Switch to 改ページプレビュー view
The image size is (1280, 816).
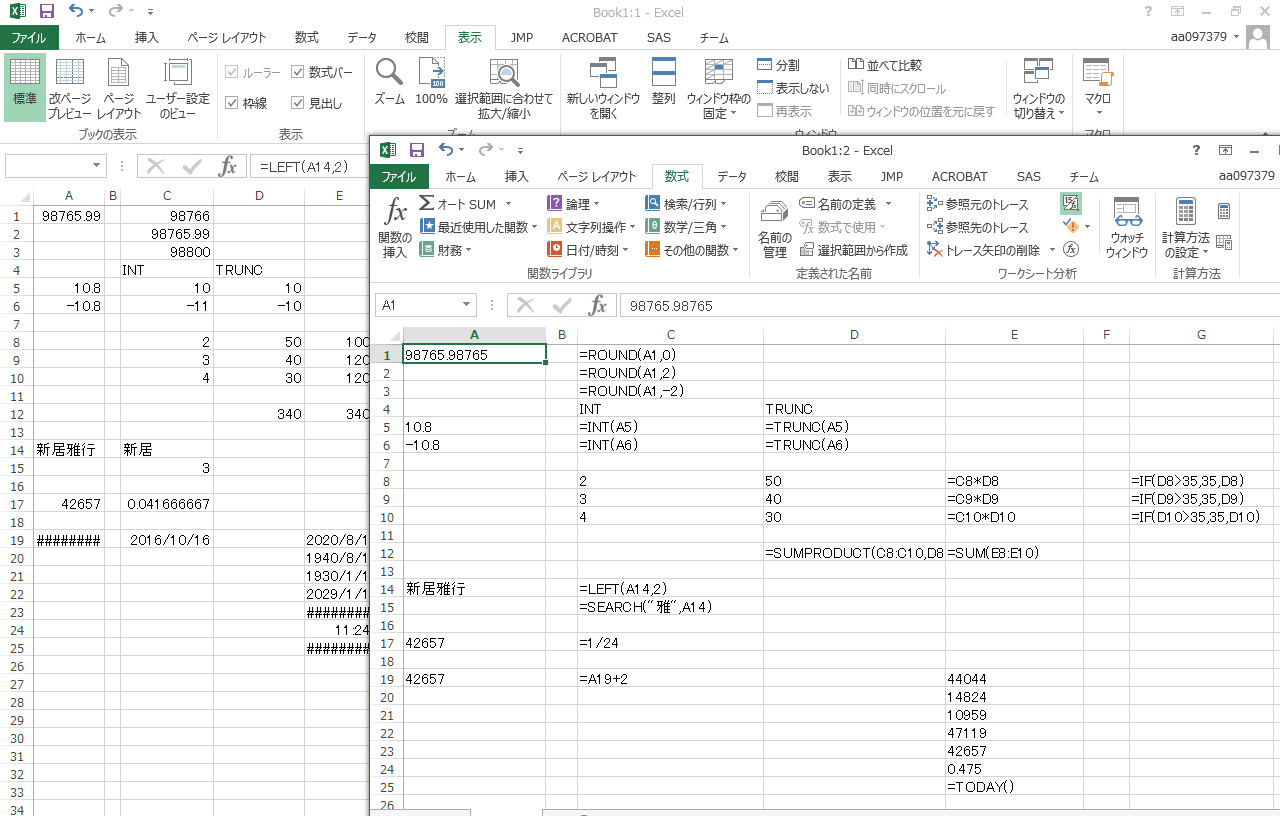pyautogui.click(x=69, y=87)
